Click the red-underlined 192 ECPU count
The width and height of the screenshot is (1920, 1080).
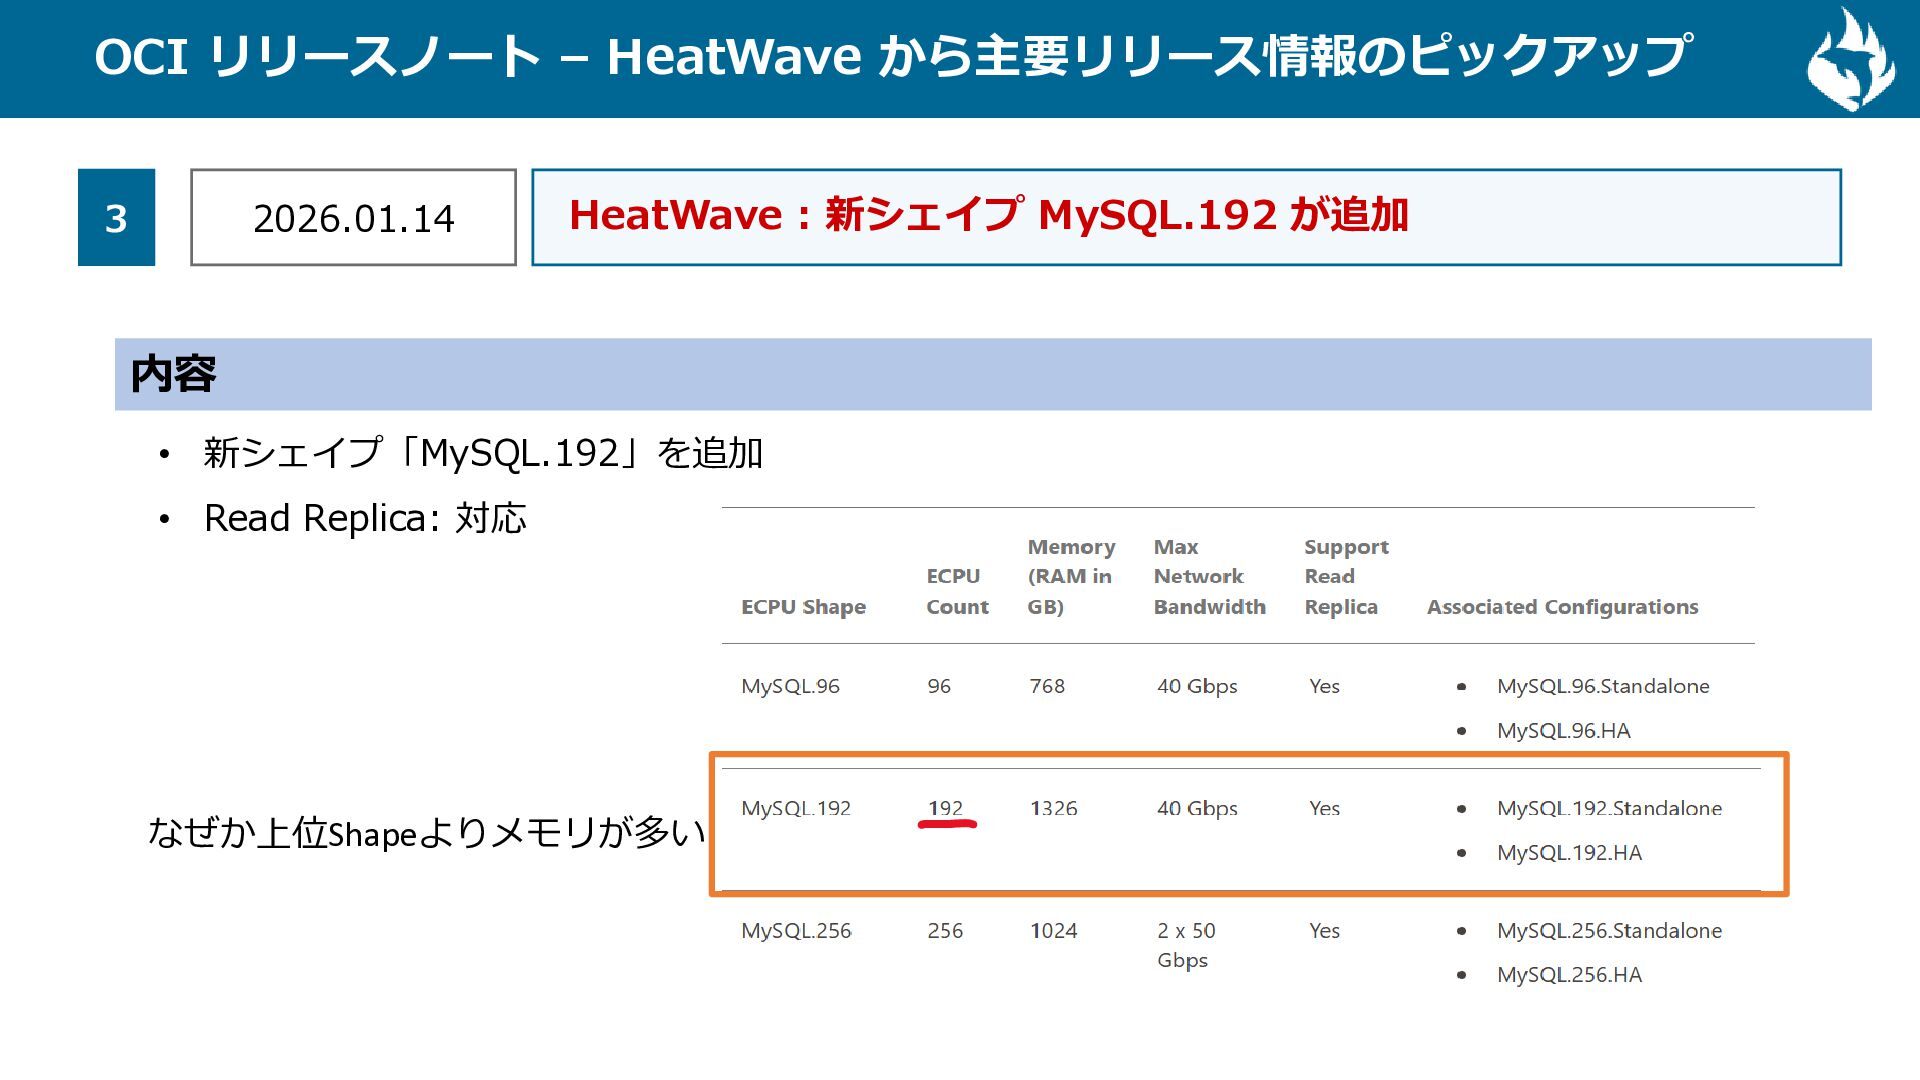(x=945, y=808)
